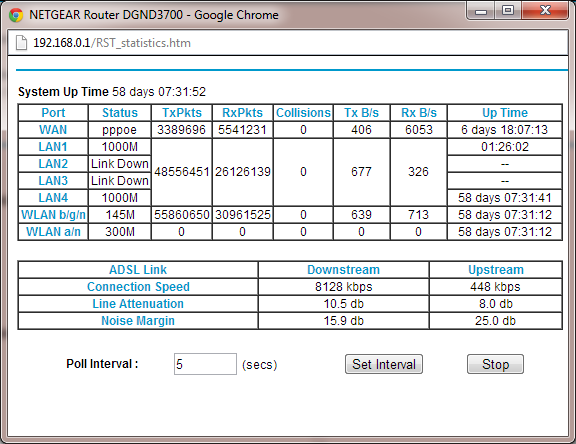Viewport: 576px width, 444px height.
Task: Click upstream attenuation 8.0 db
Action: pos(496,304)
